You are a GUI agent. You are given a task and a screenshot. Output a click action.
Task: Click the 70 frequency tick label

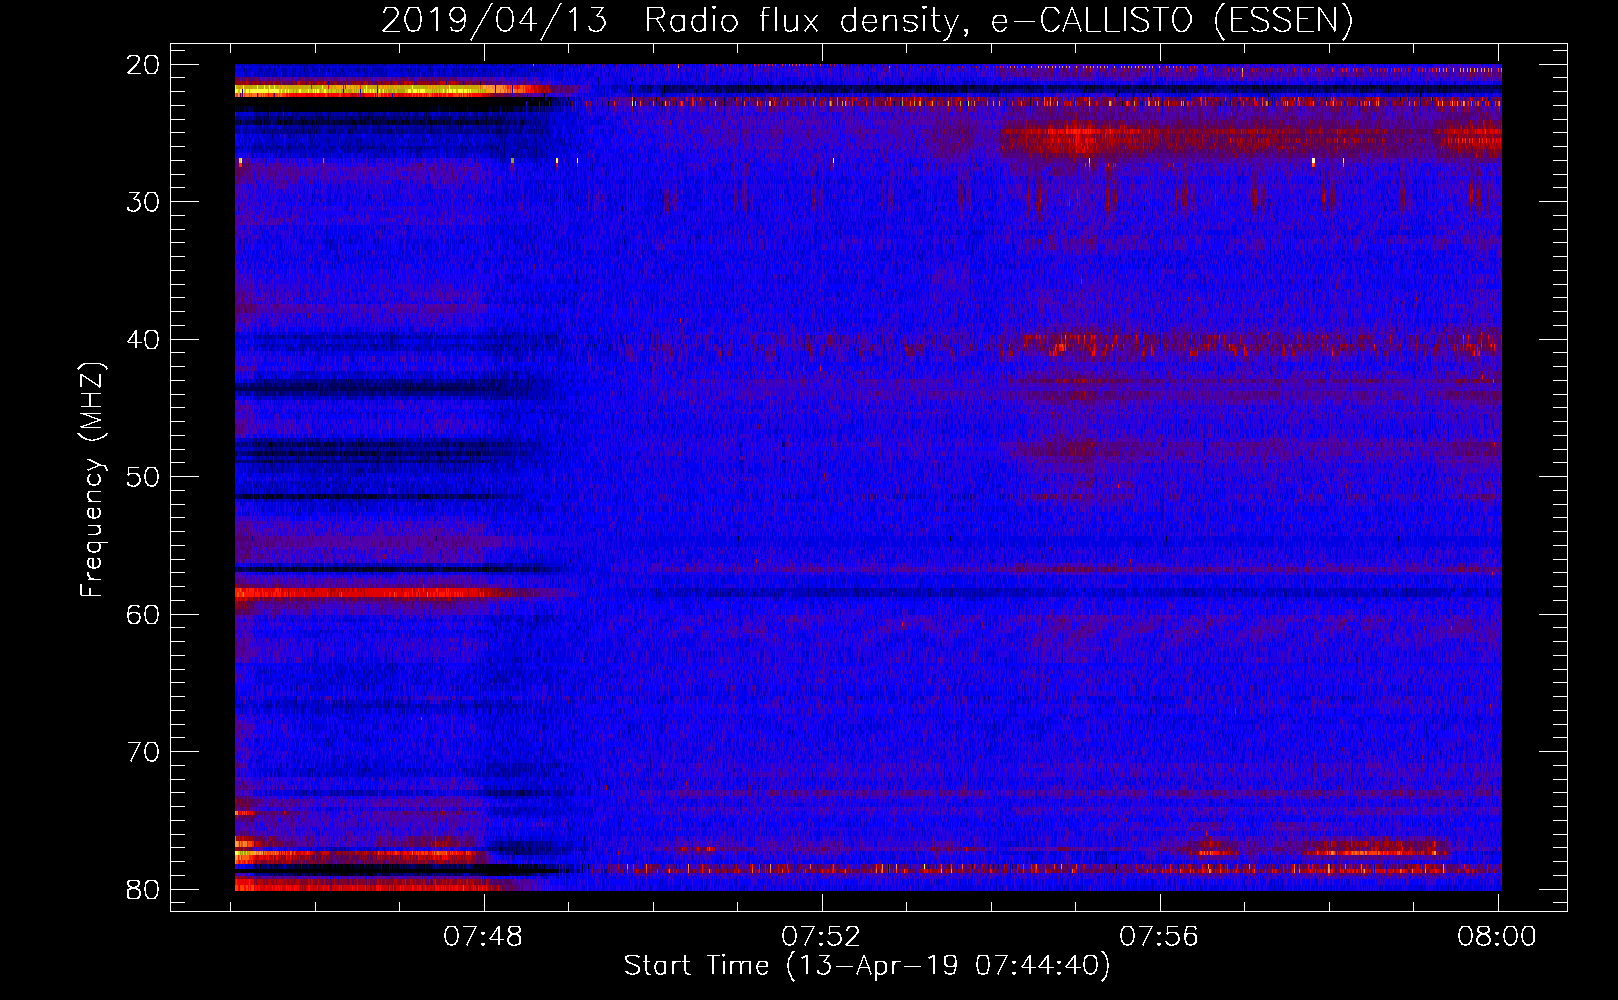tap(144, 752)
